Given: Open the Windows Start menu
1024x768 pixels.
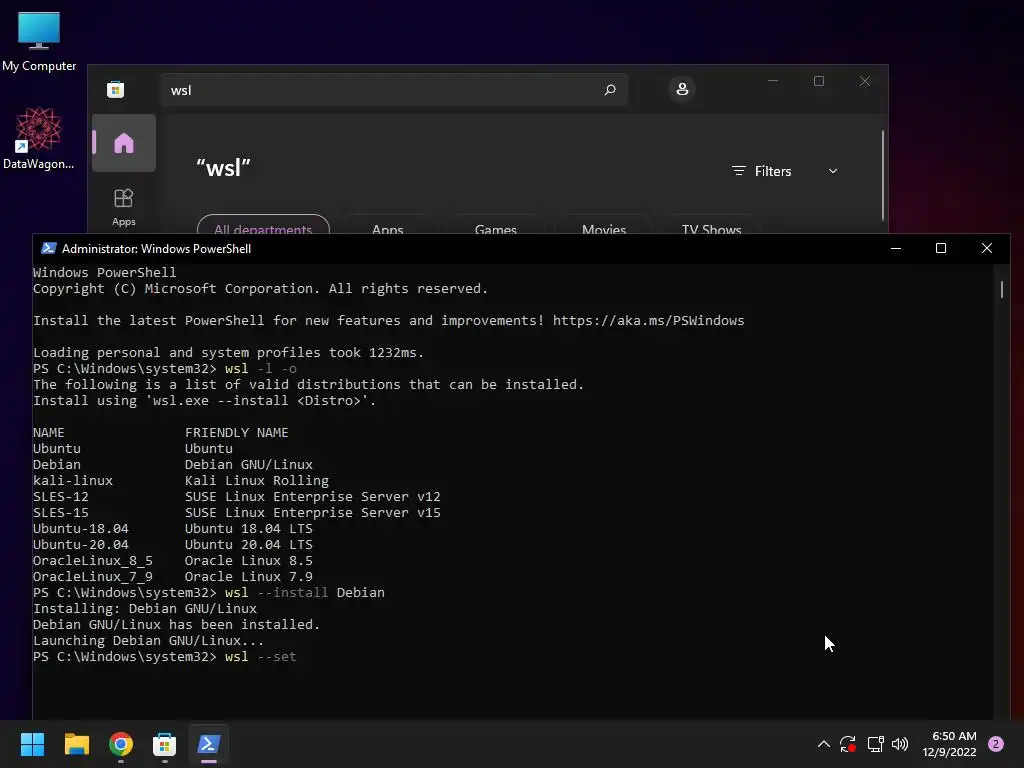Looking at the screenshot, I should [32, 744].
